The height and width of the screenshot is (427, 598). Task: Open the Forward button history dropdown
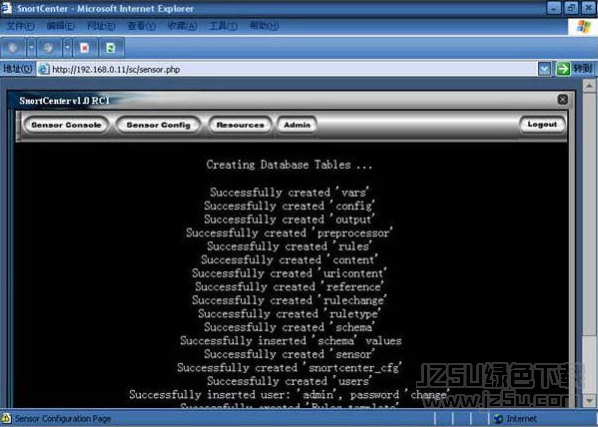point(67,48)
